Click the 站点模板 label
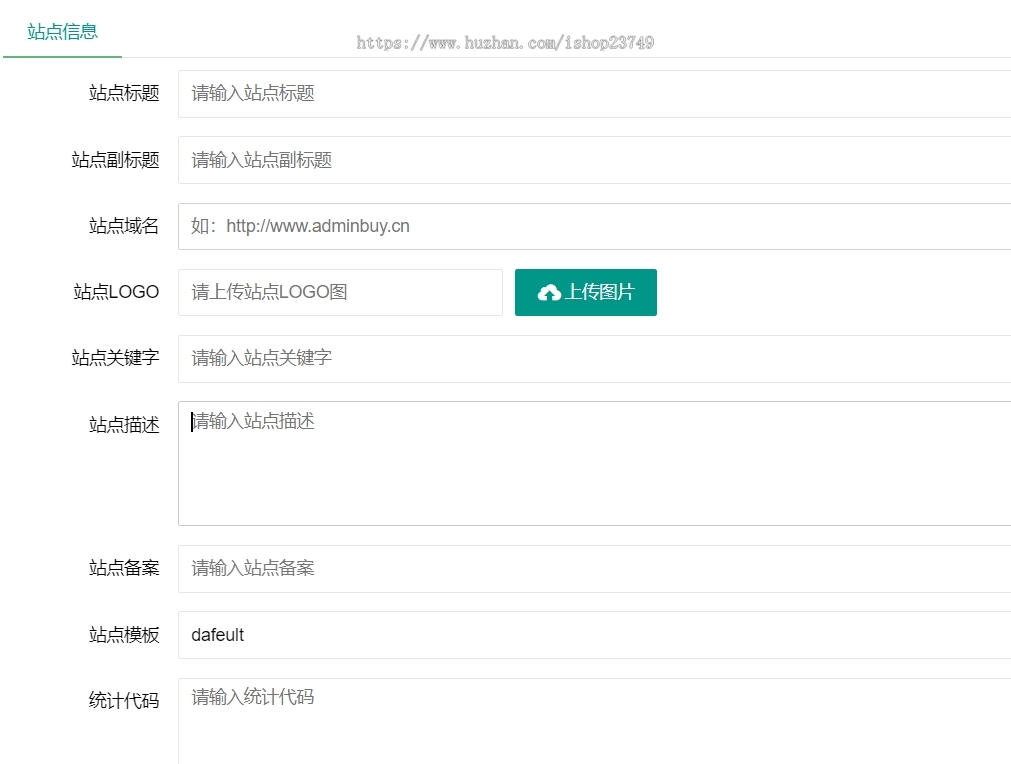This screenshot has height=764, width=1011. coord(124,635)
